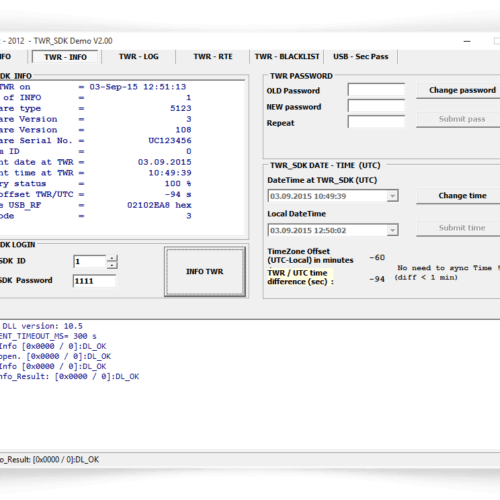
Task: Click the -94 s offset value
Action: tap(178, 194)
